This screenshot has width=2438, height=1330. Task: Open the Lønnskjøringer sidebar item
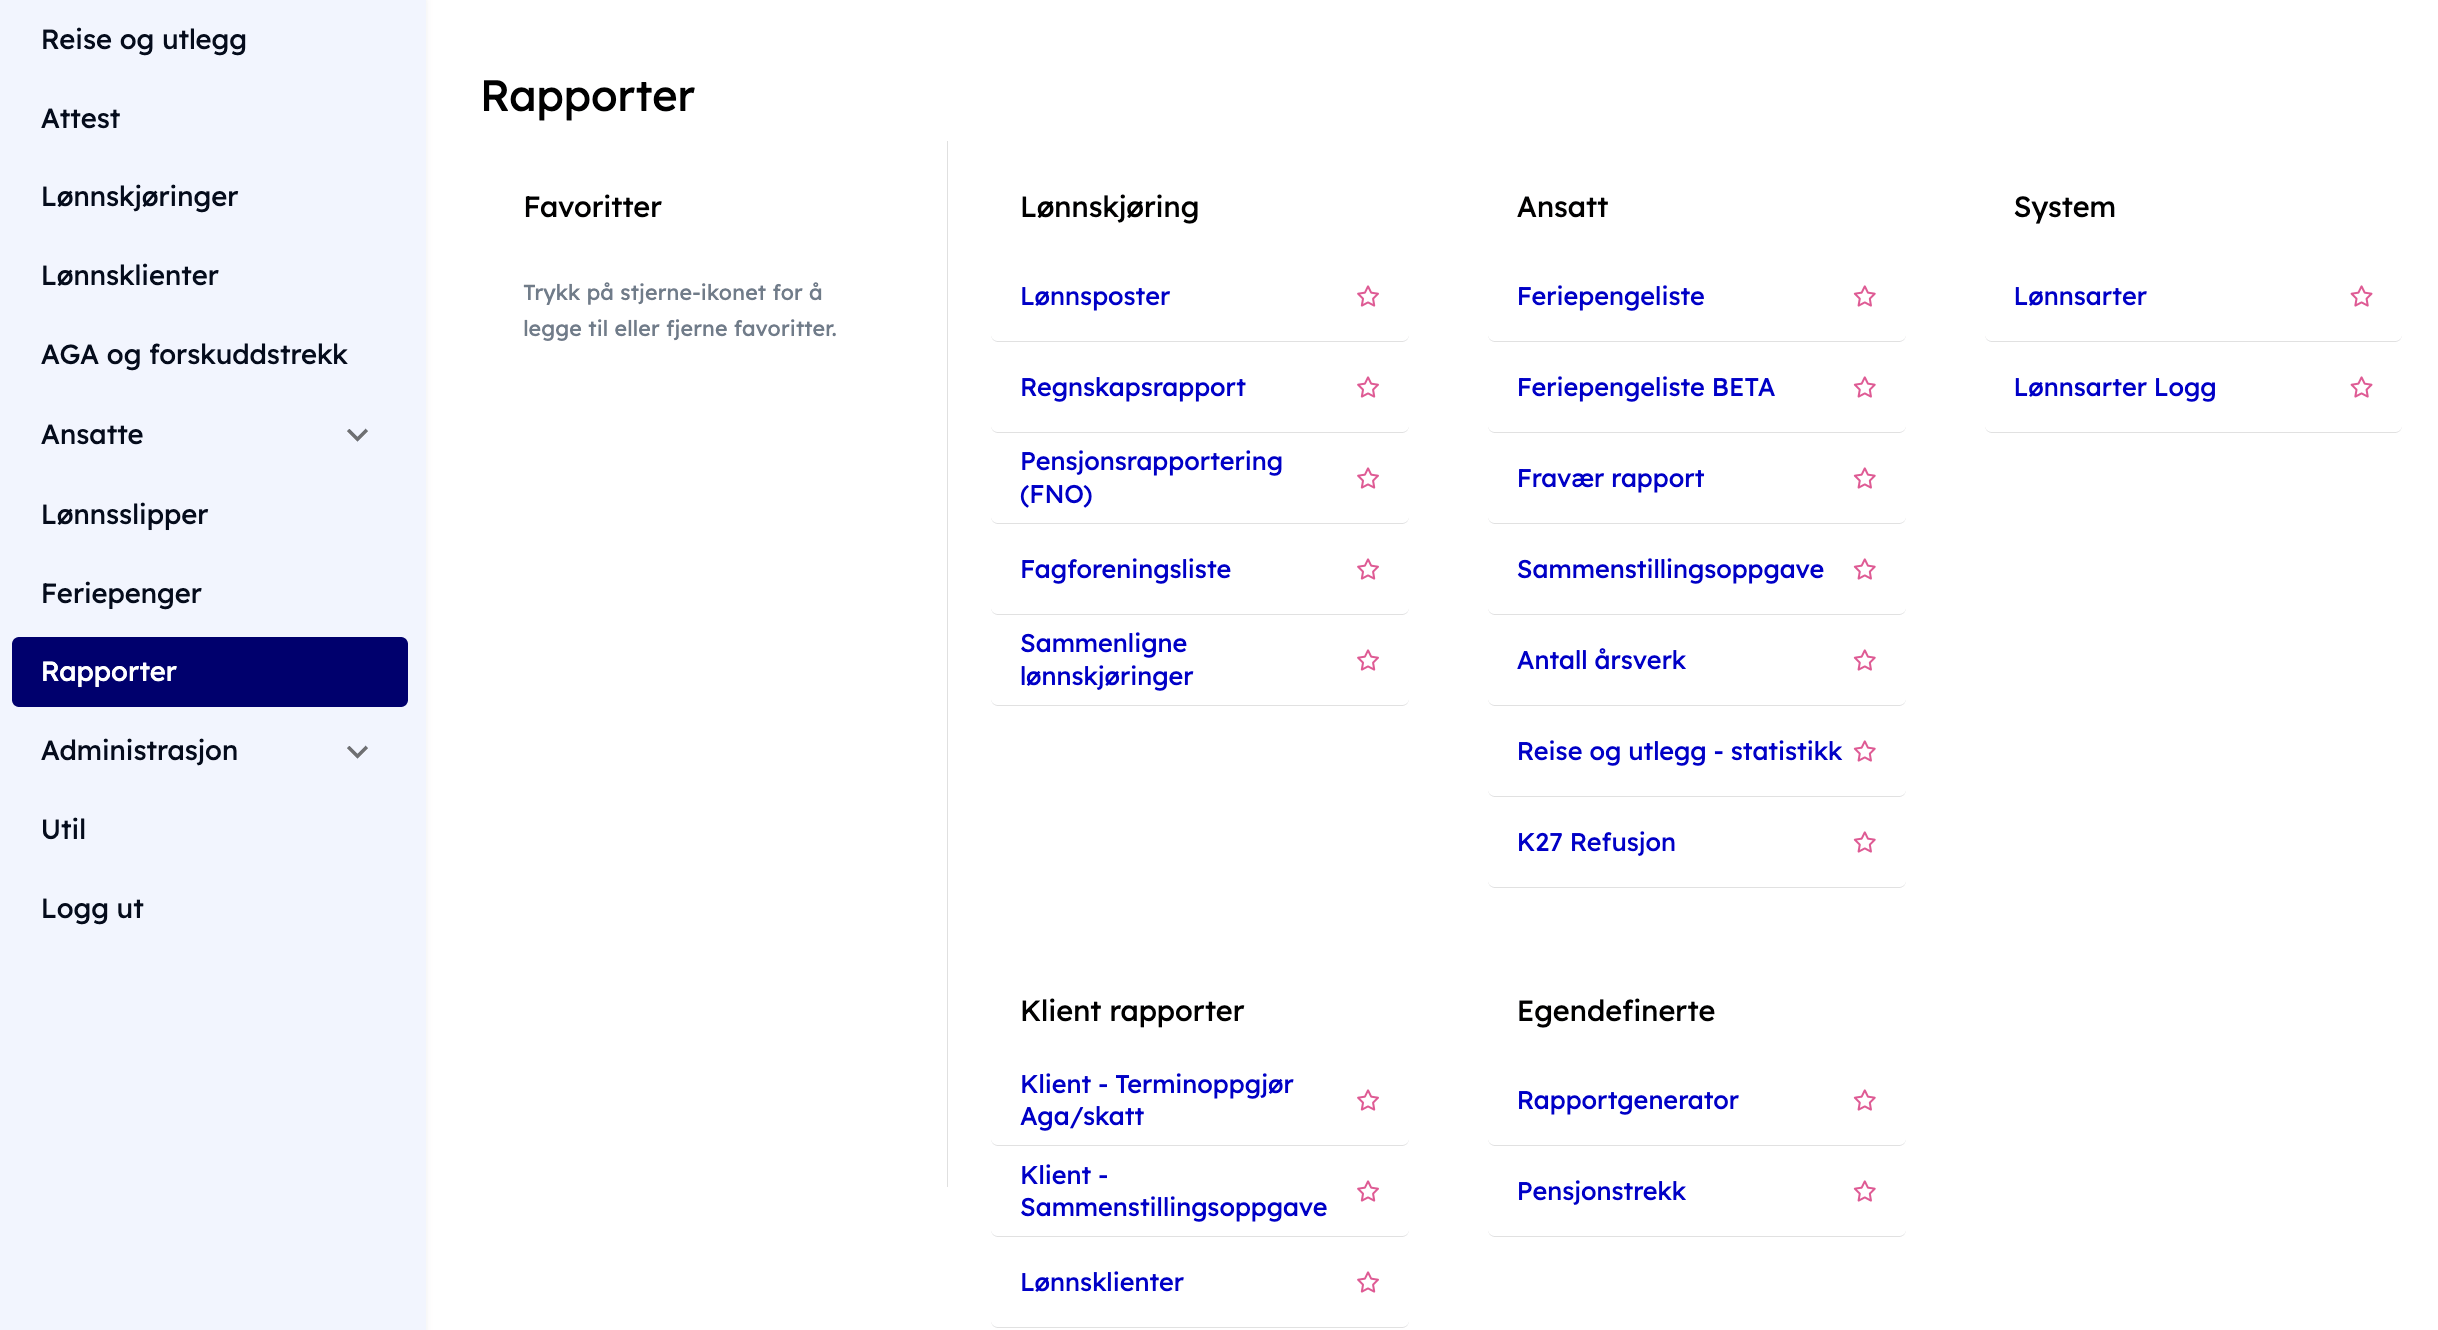point(139,197)
